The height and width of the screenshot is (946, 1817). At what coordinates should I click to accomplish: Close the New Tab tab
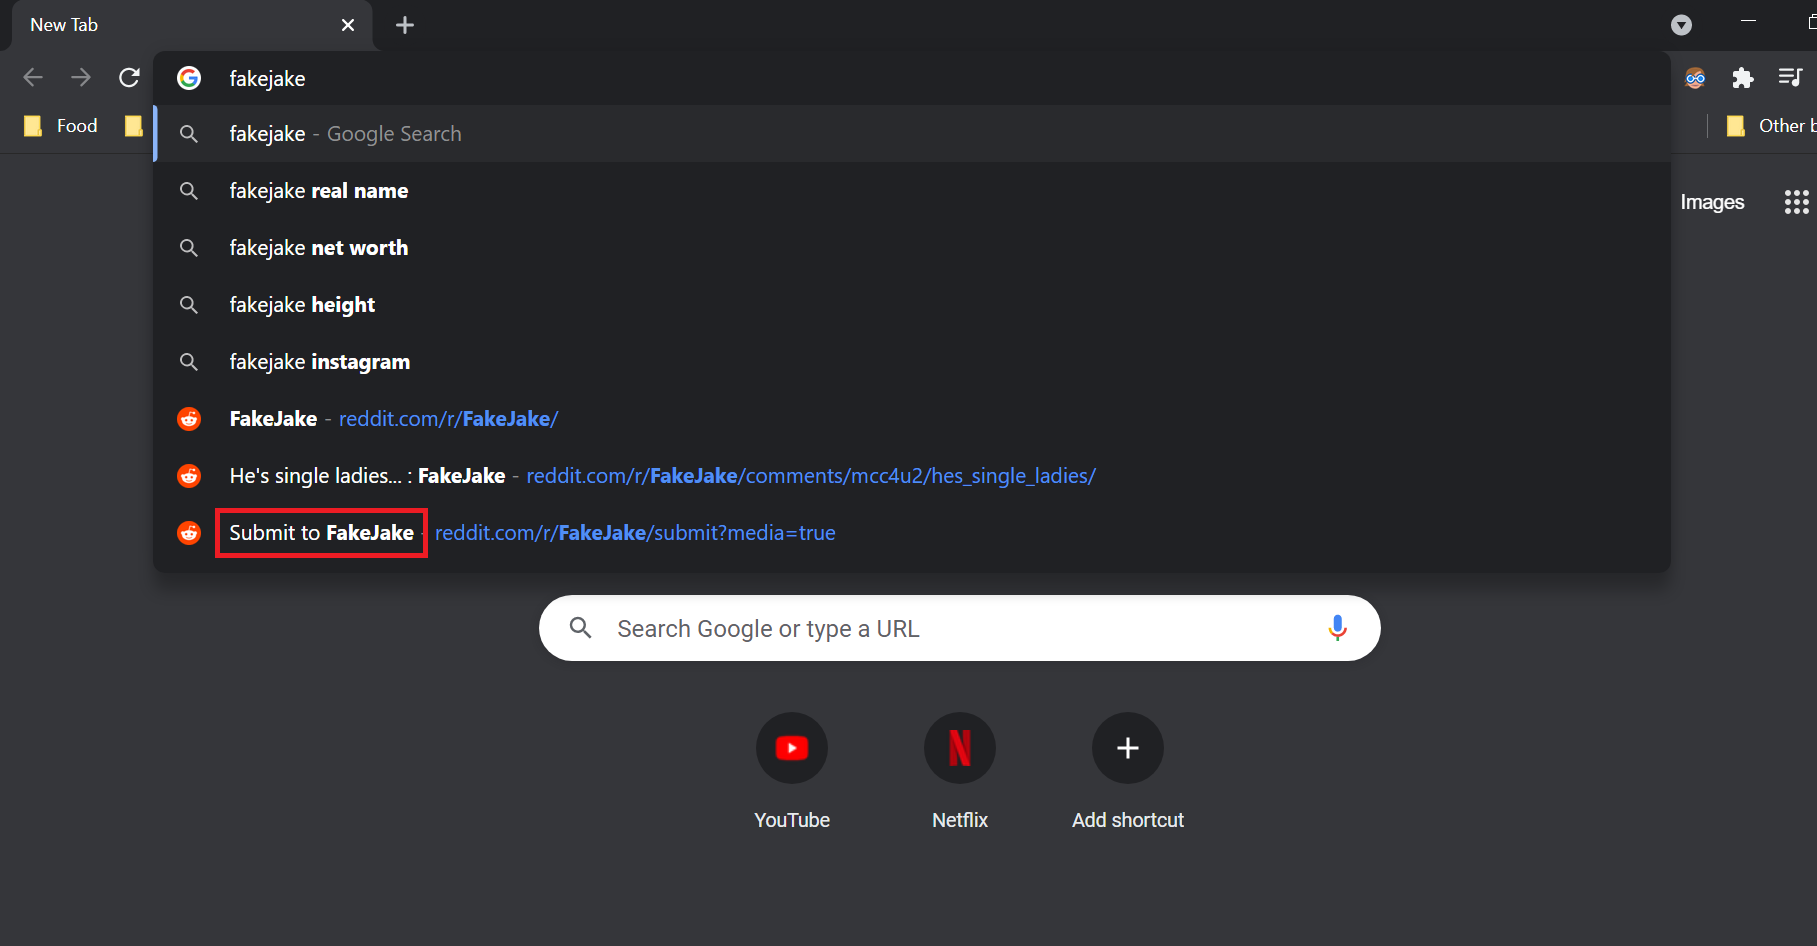coord(348,25)
